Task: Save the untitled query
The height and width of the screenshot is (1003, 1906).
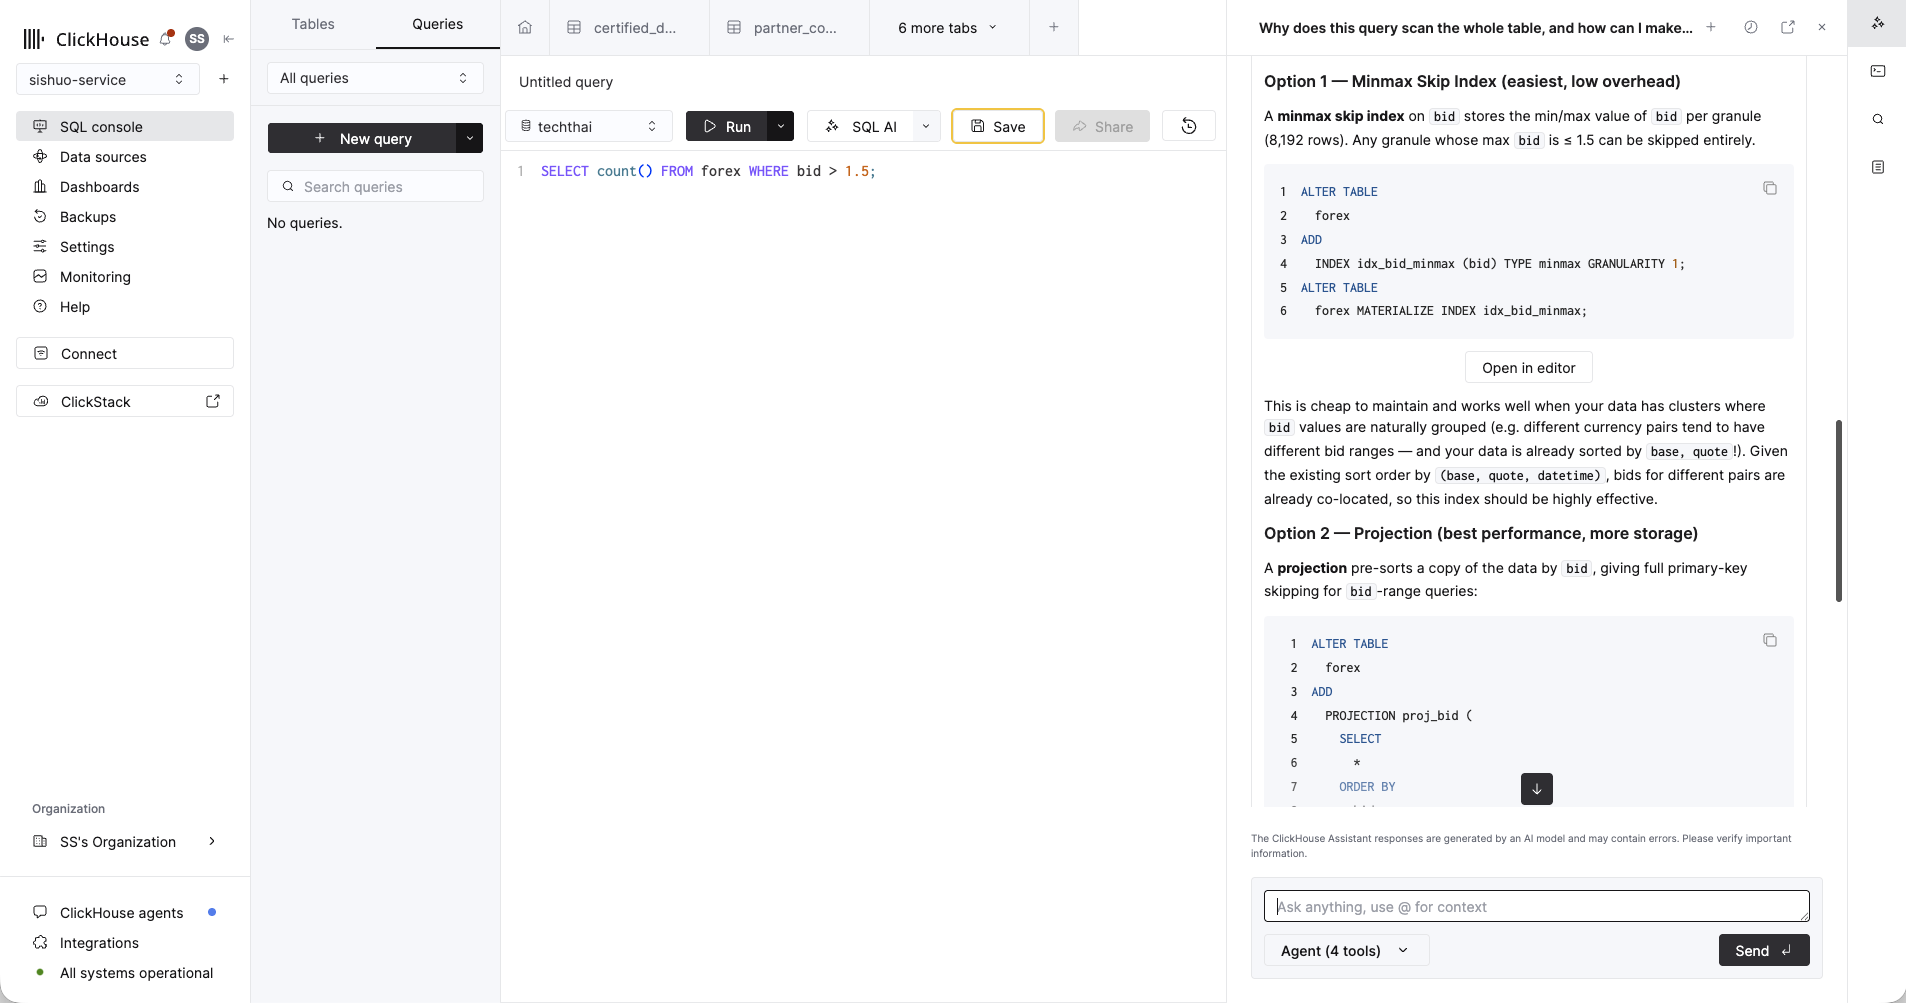Action: [x=998, y=126]
